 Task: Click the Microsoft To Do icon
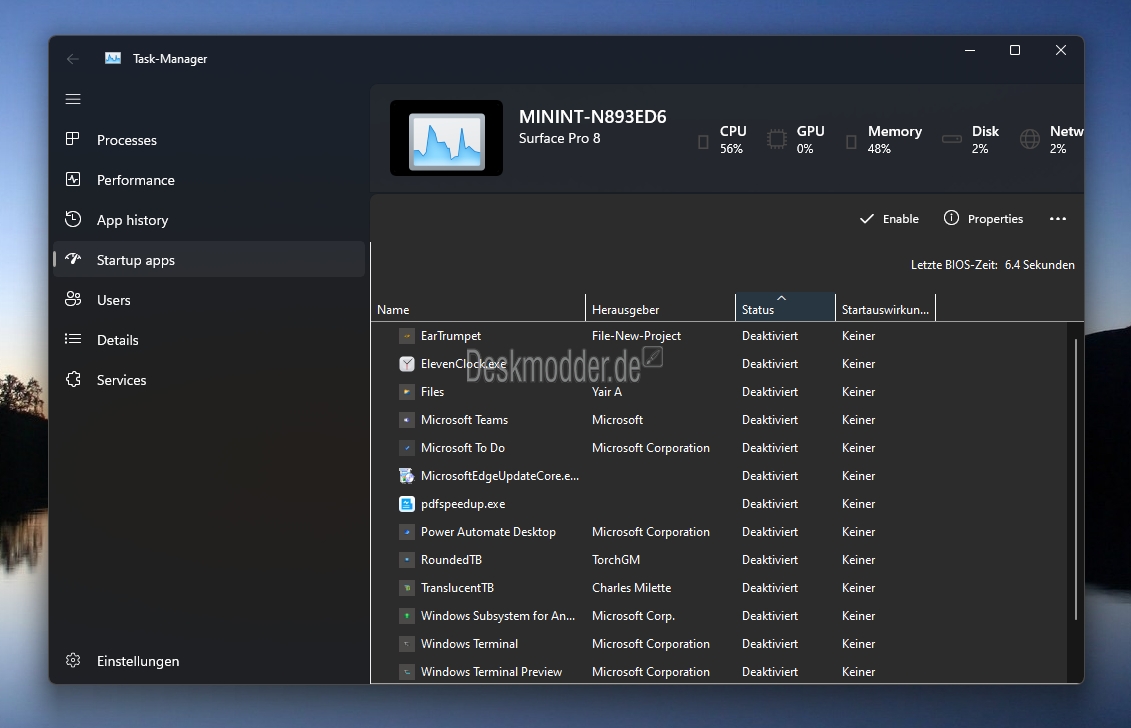pos(407,448)
